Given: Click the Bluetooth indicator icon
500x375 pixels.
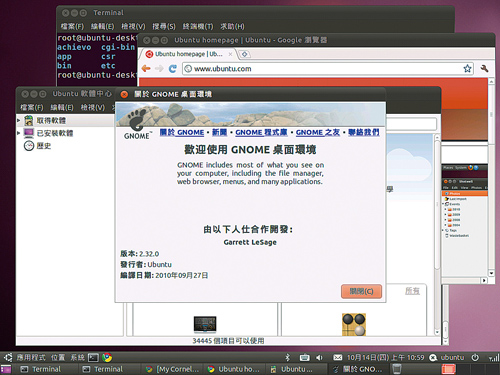Looking at the screenshot, I should click(x=288, y=358).
